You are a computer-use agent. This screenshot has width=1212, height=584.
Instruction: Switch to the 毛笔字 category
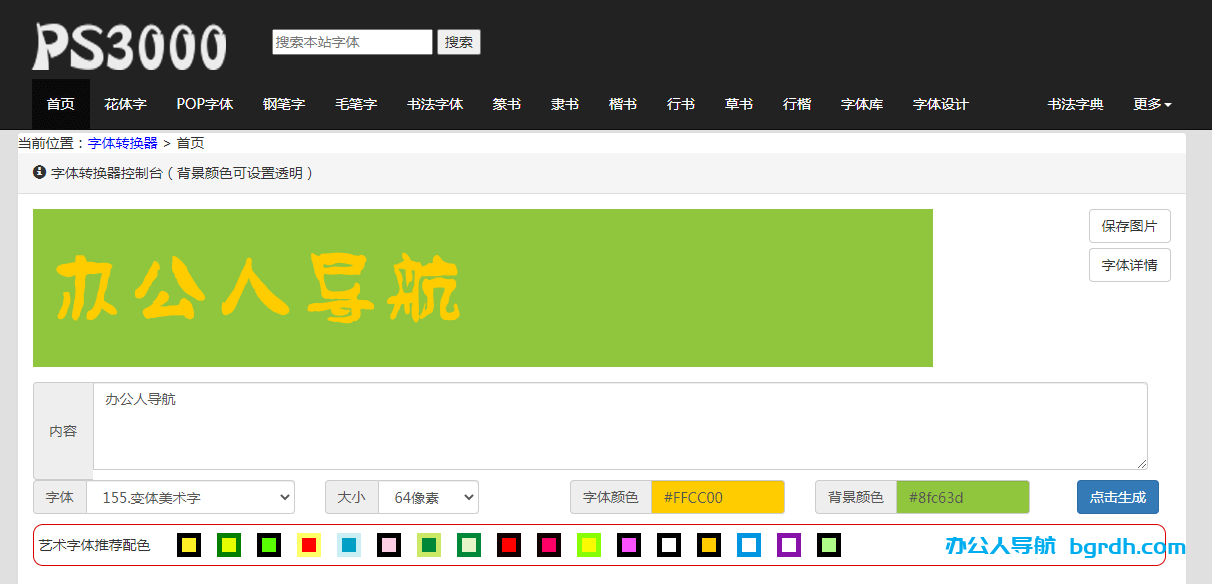[x=356, y=104]
